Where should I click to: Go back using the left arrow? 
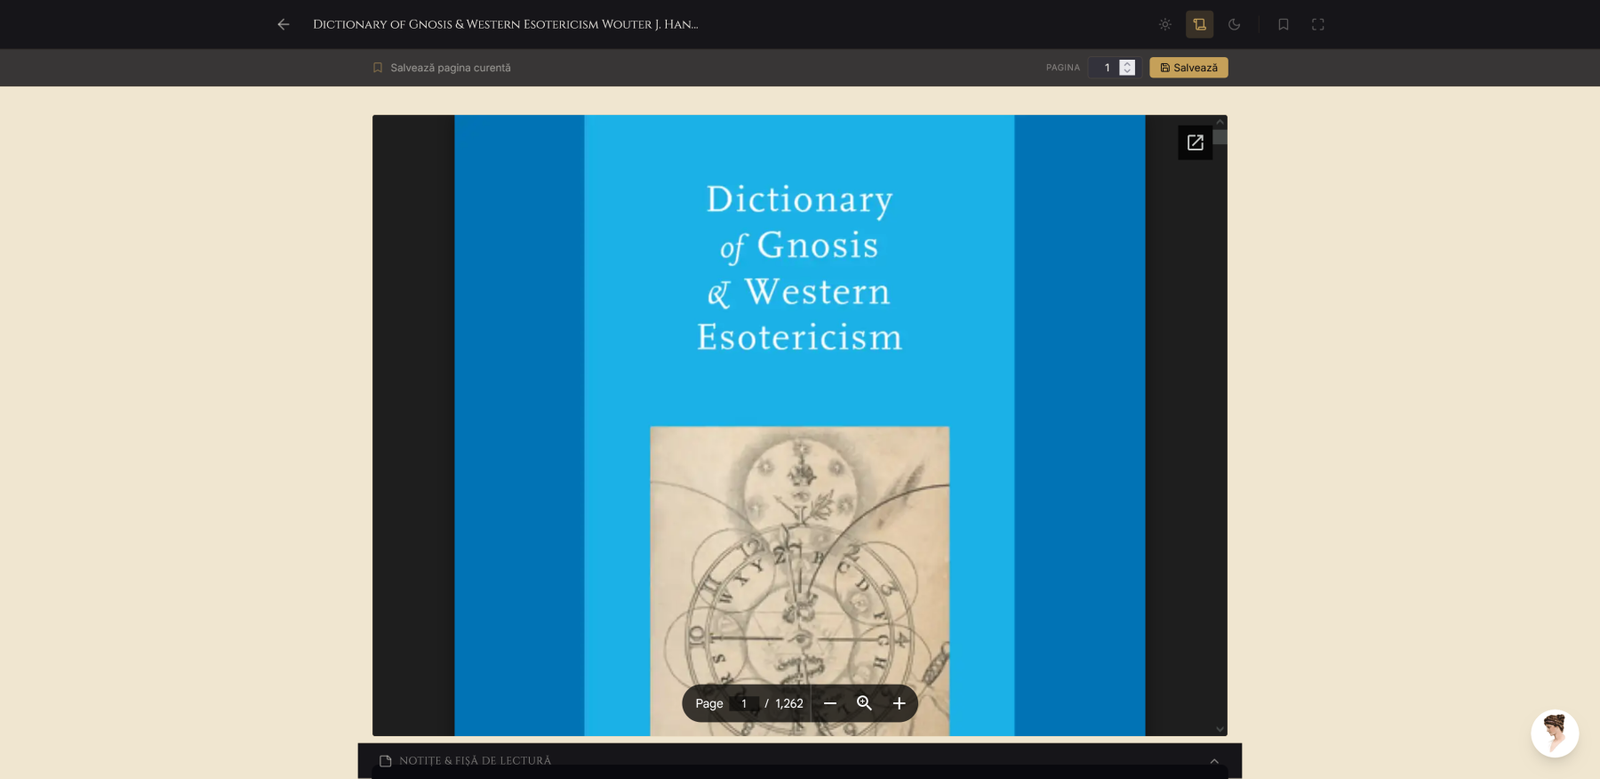click(x=284, y=24)
